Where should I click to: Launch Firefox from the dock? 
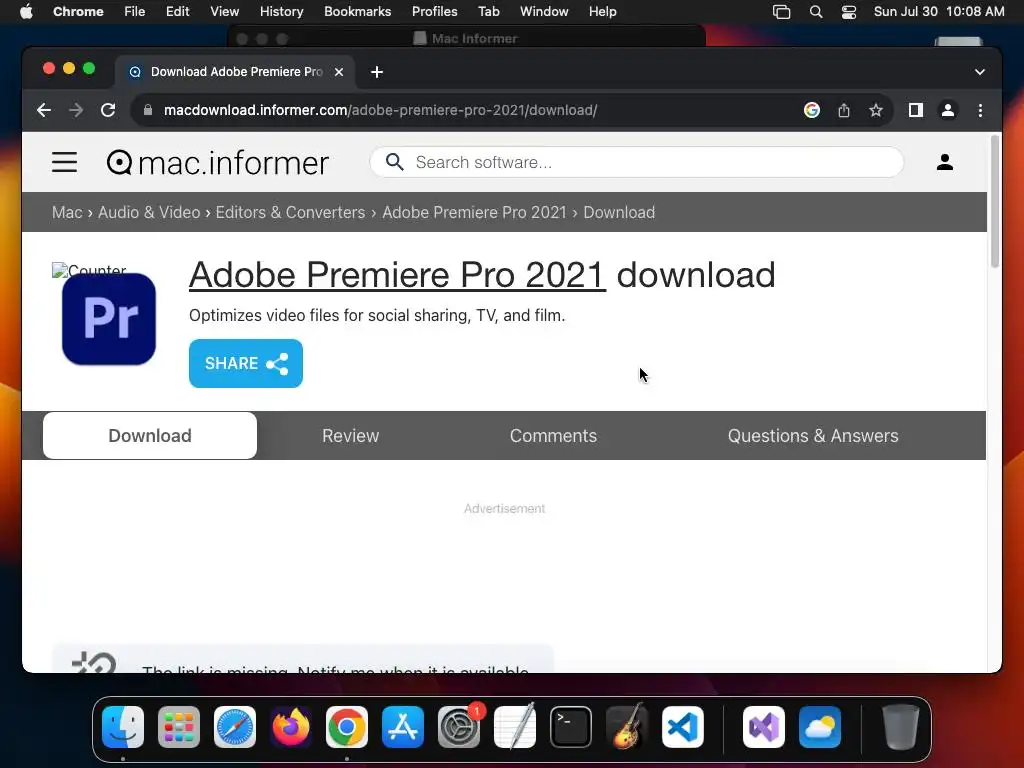[291, 727]
